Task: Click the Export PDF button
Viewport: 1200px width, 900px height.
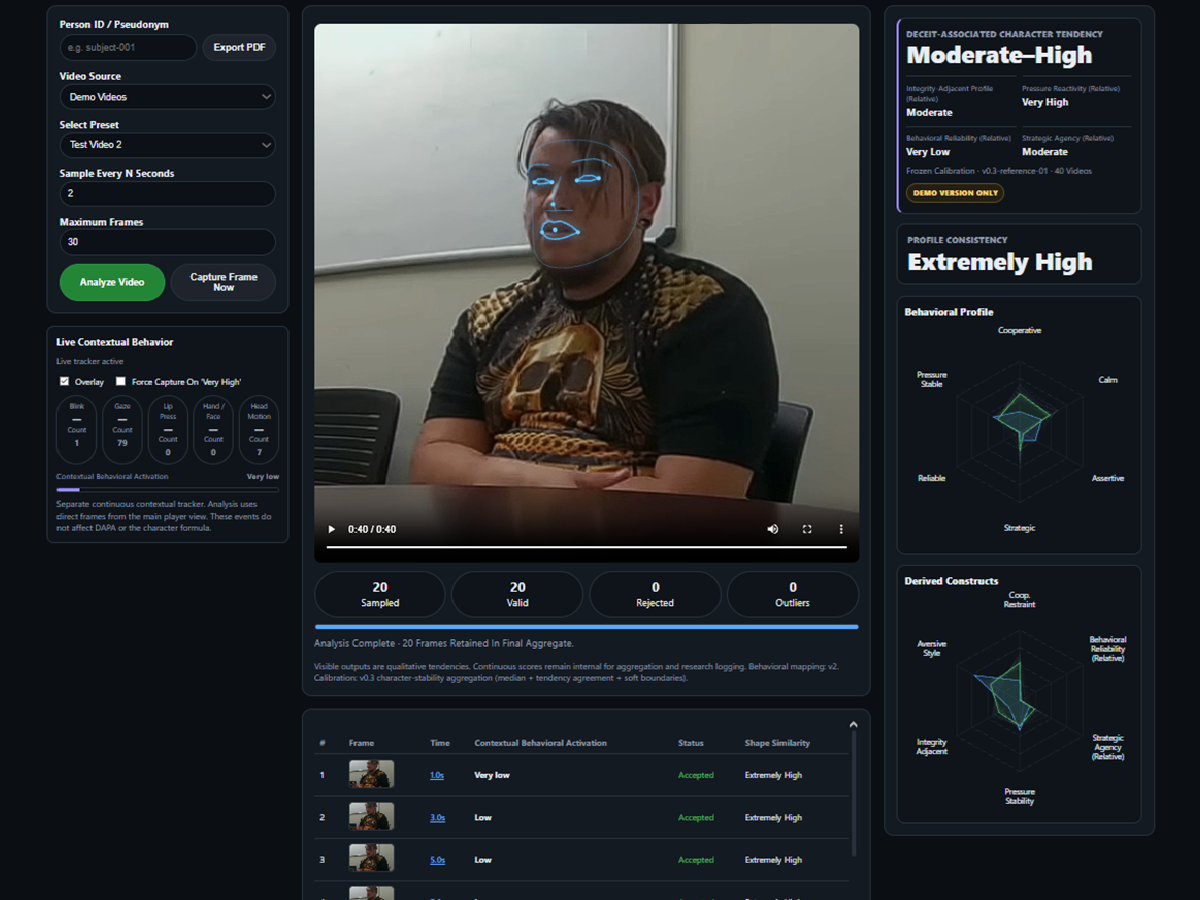Action: click(239, 48)
